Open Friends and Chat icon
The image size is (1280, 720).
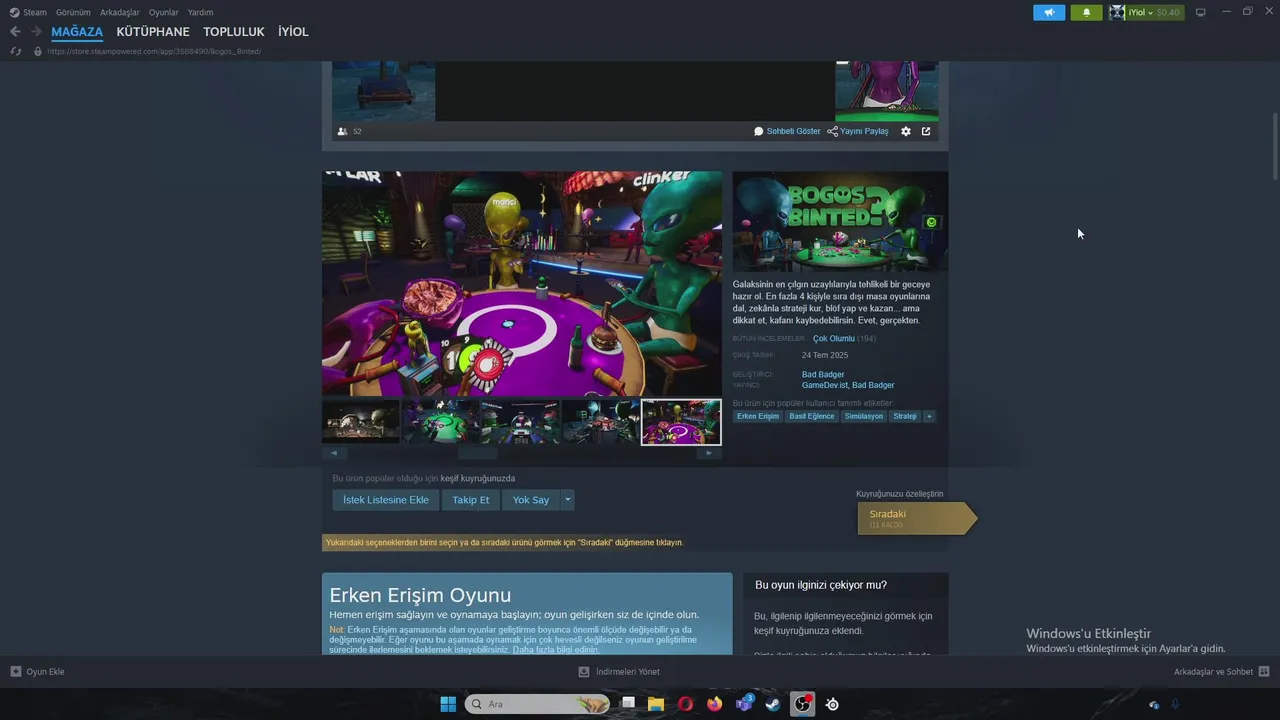pos(1264,672)
